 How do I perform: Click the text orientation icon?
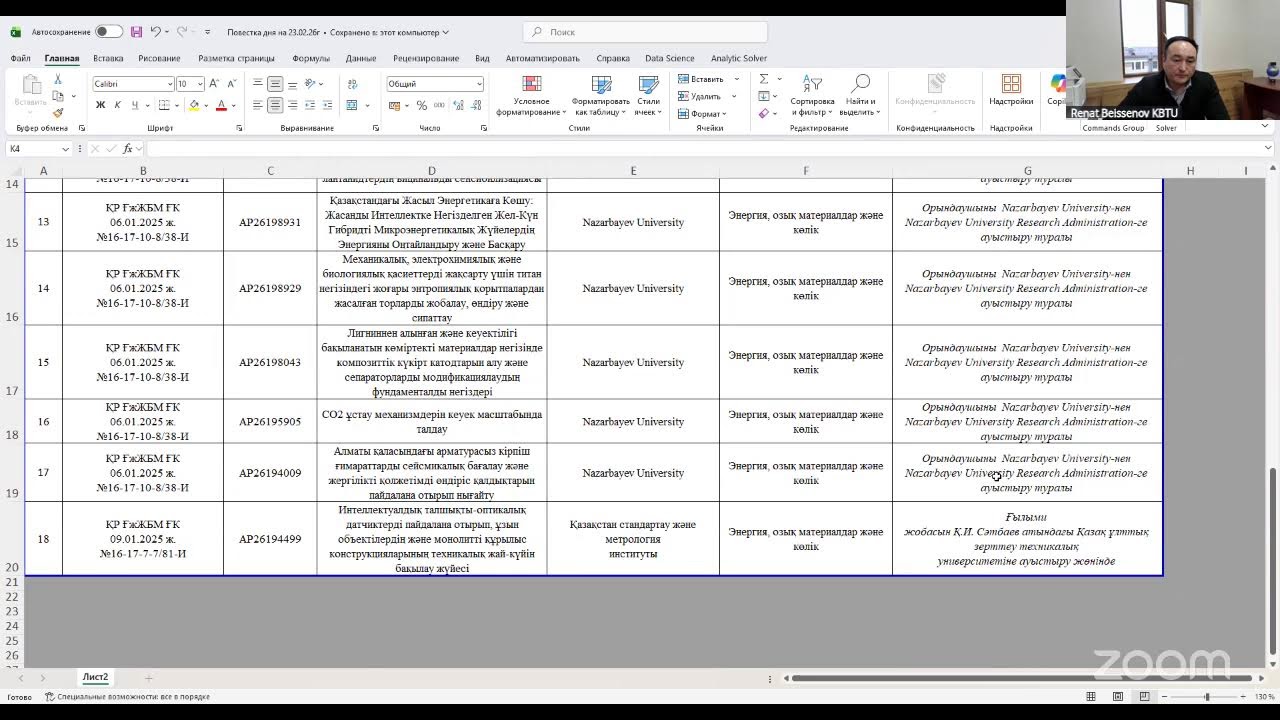tap(311, 84)
